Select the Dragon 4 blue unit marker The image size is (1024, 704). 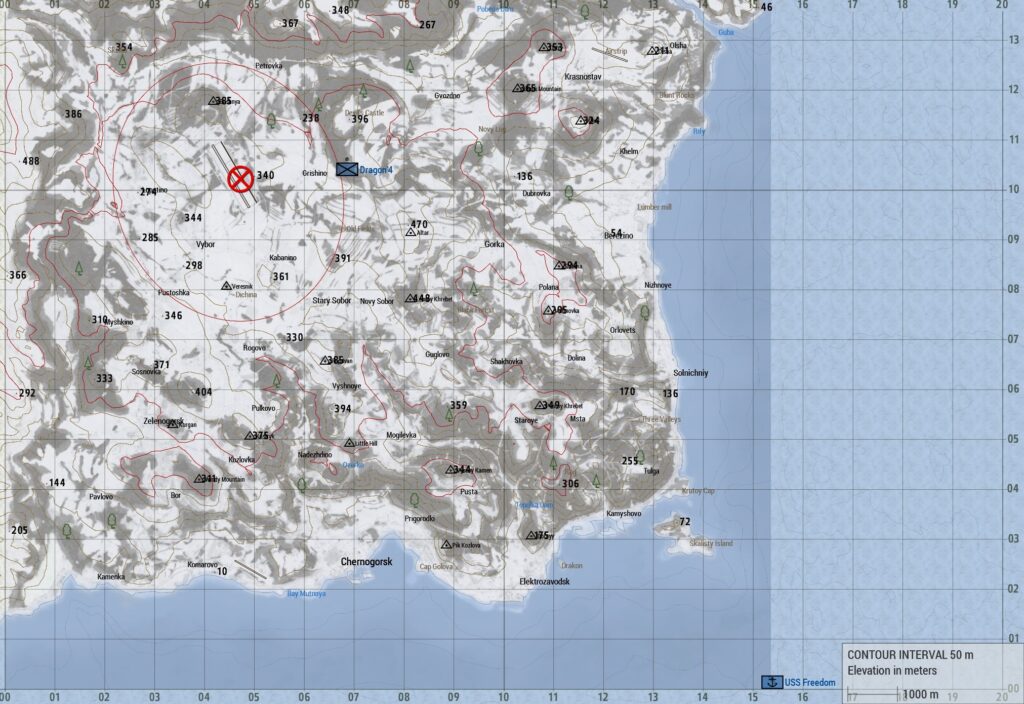(x=347, y=170)
